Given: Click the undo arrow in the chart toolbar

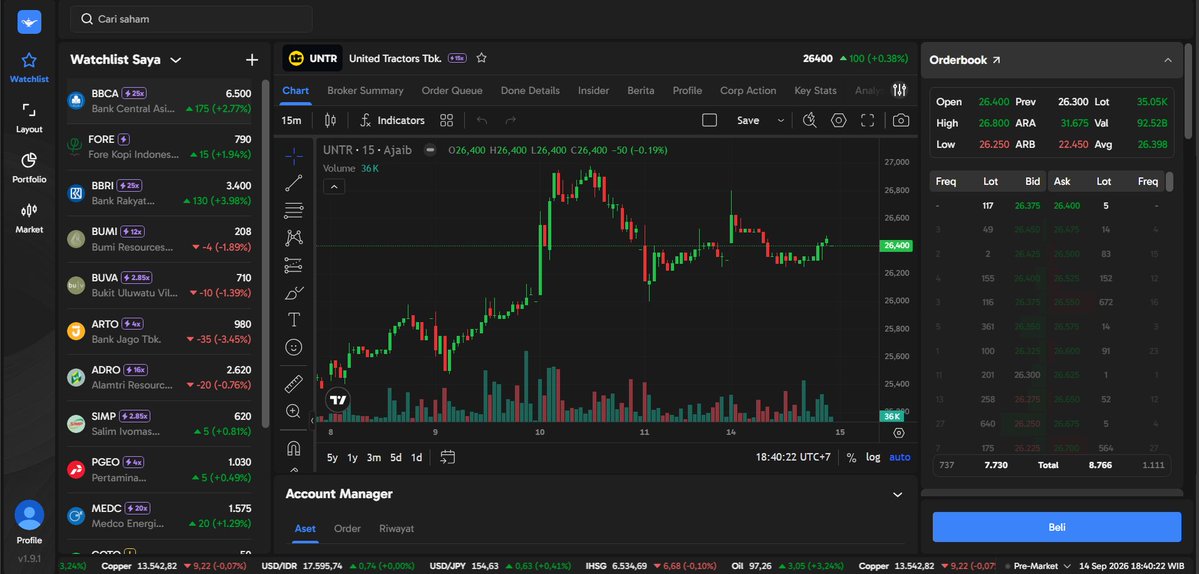Looking at the screenshot, I should click(x=482, y=120).
